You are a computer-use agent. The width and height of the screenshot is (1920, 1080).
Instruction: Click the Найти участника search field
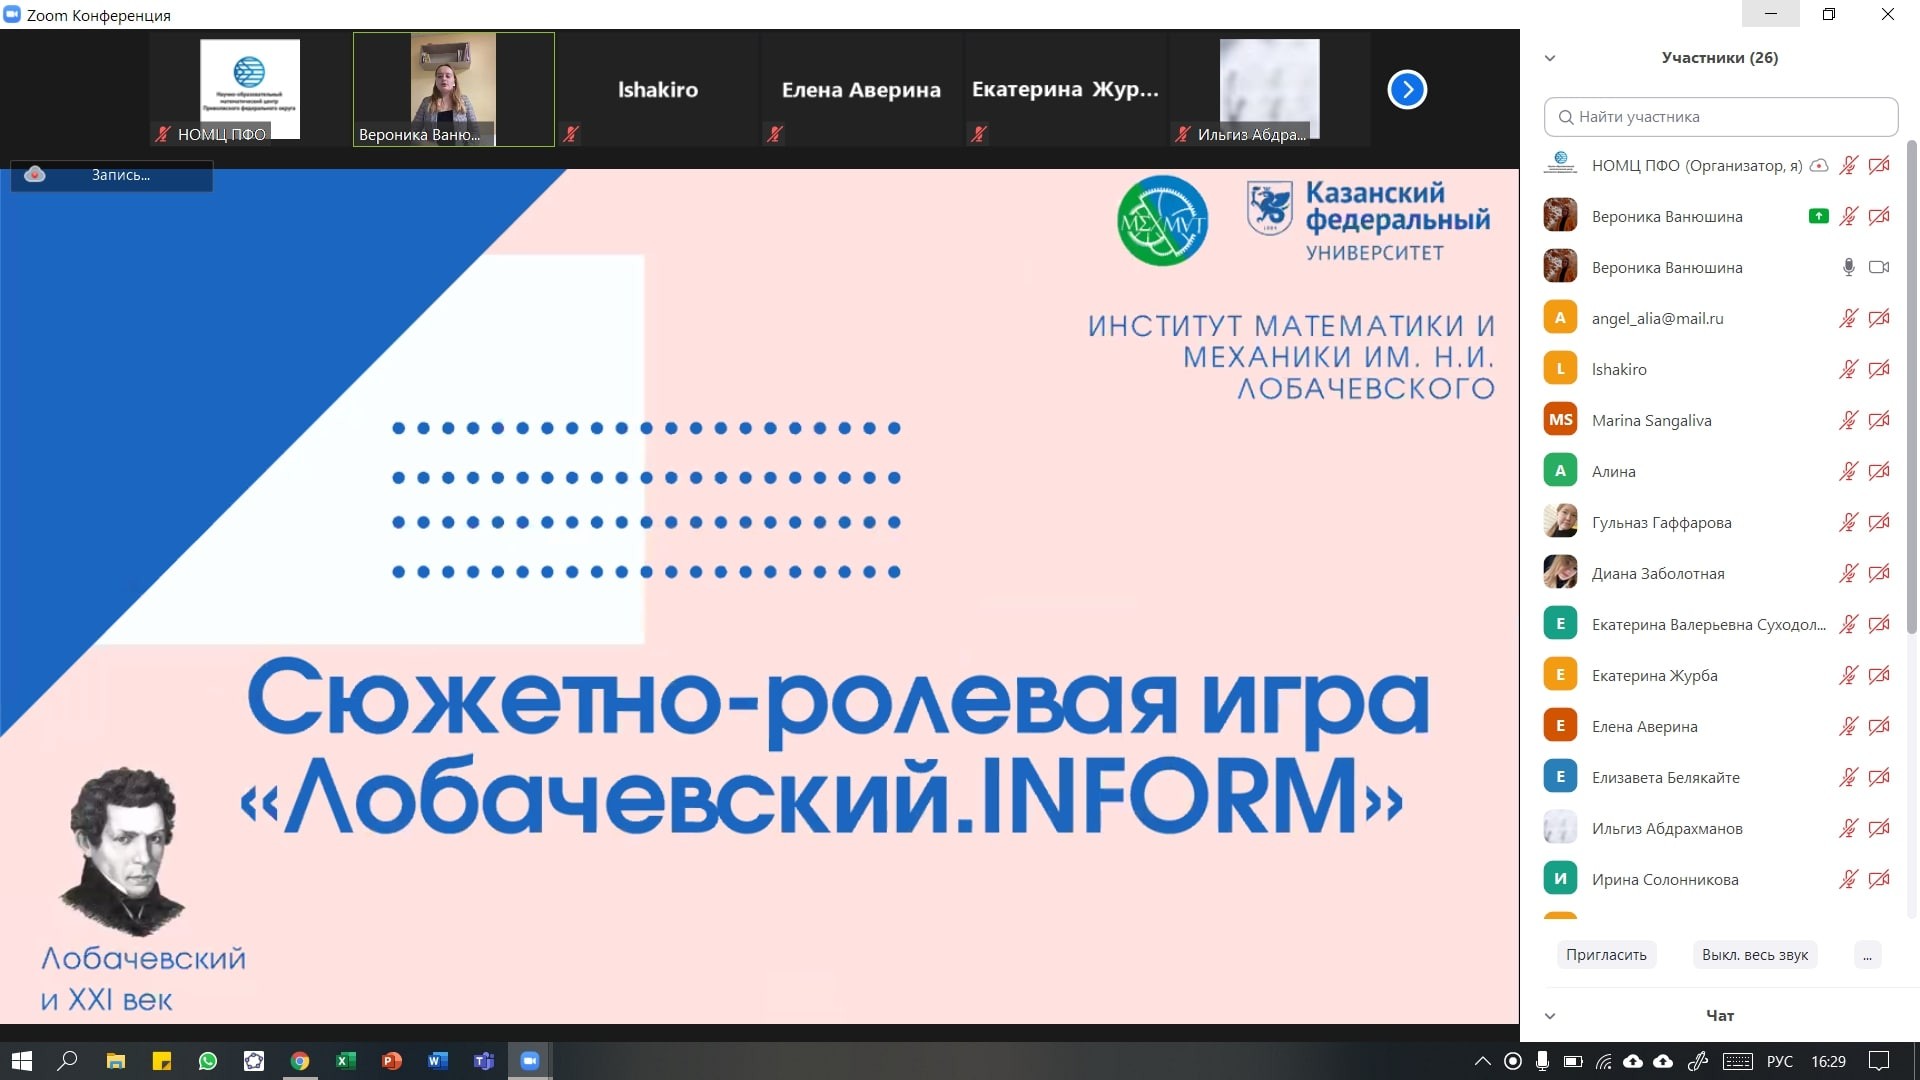tap(1720, 117)
